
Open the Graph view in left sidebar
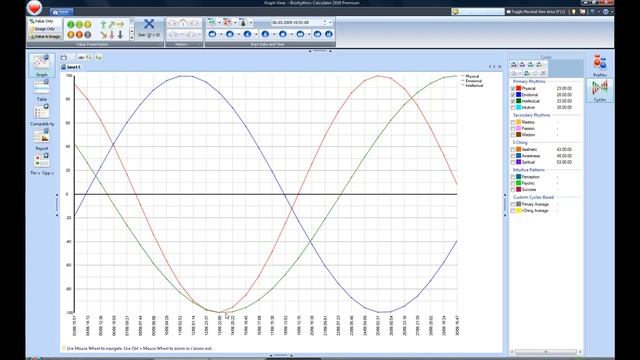[42, 65]
